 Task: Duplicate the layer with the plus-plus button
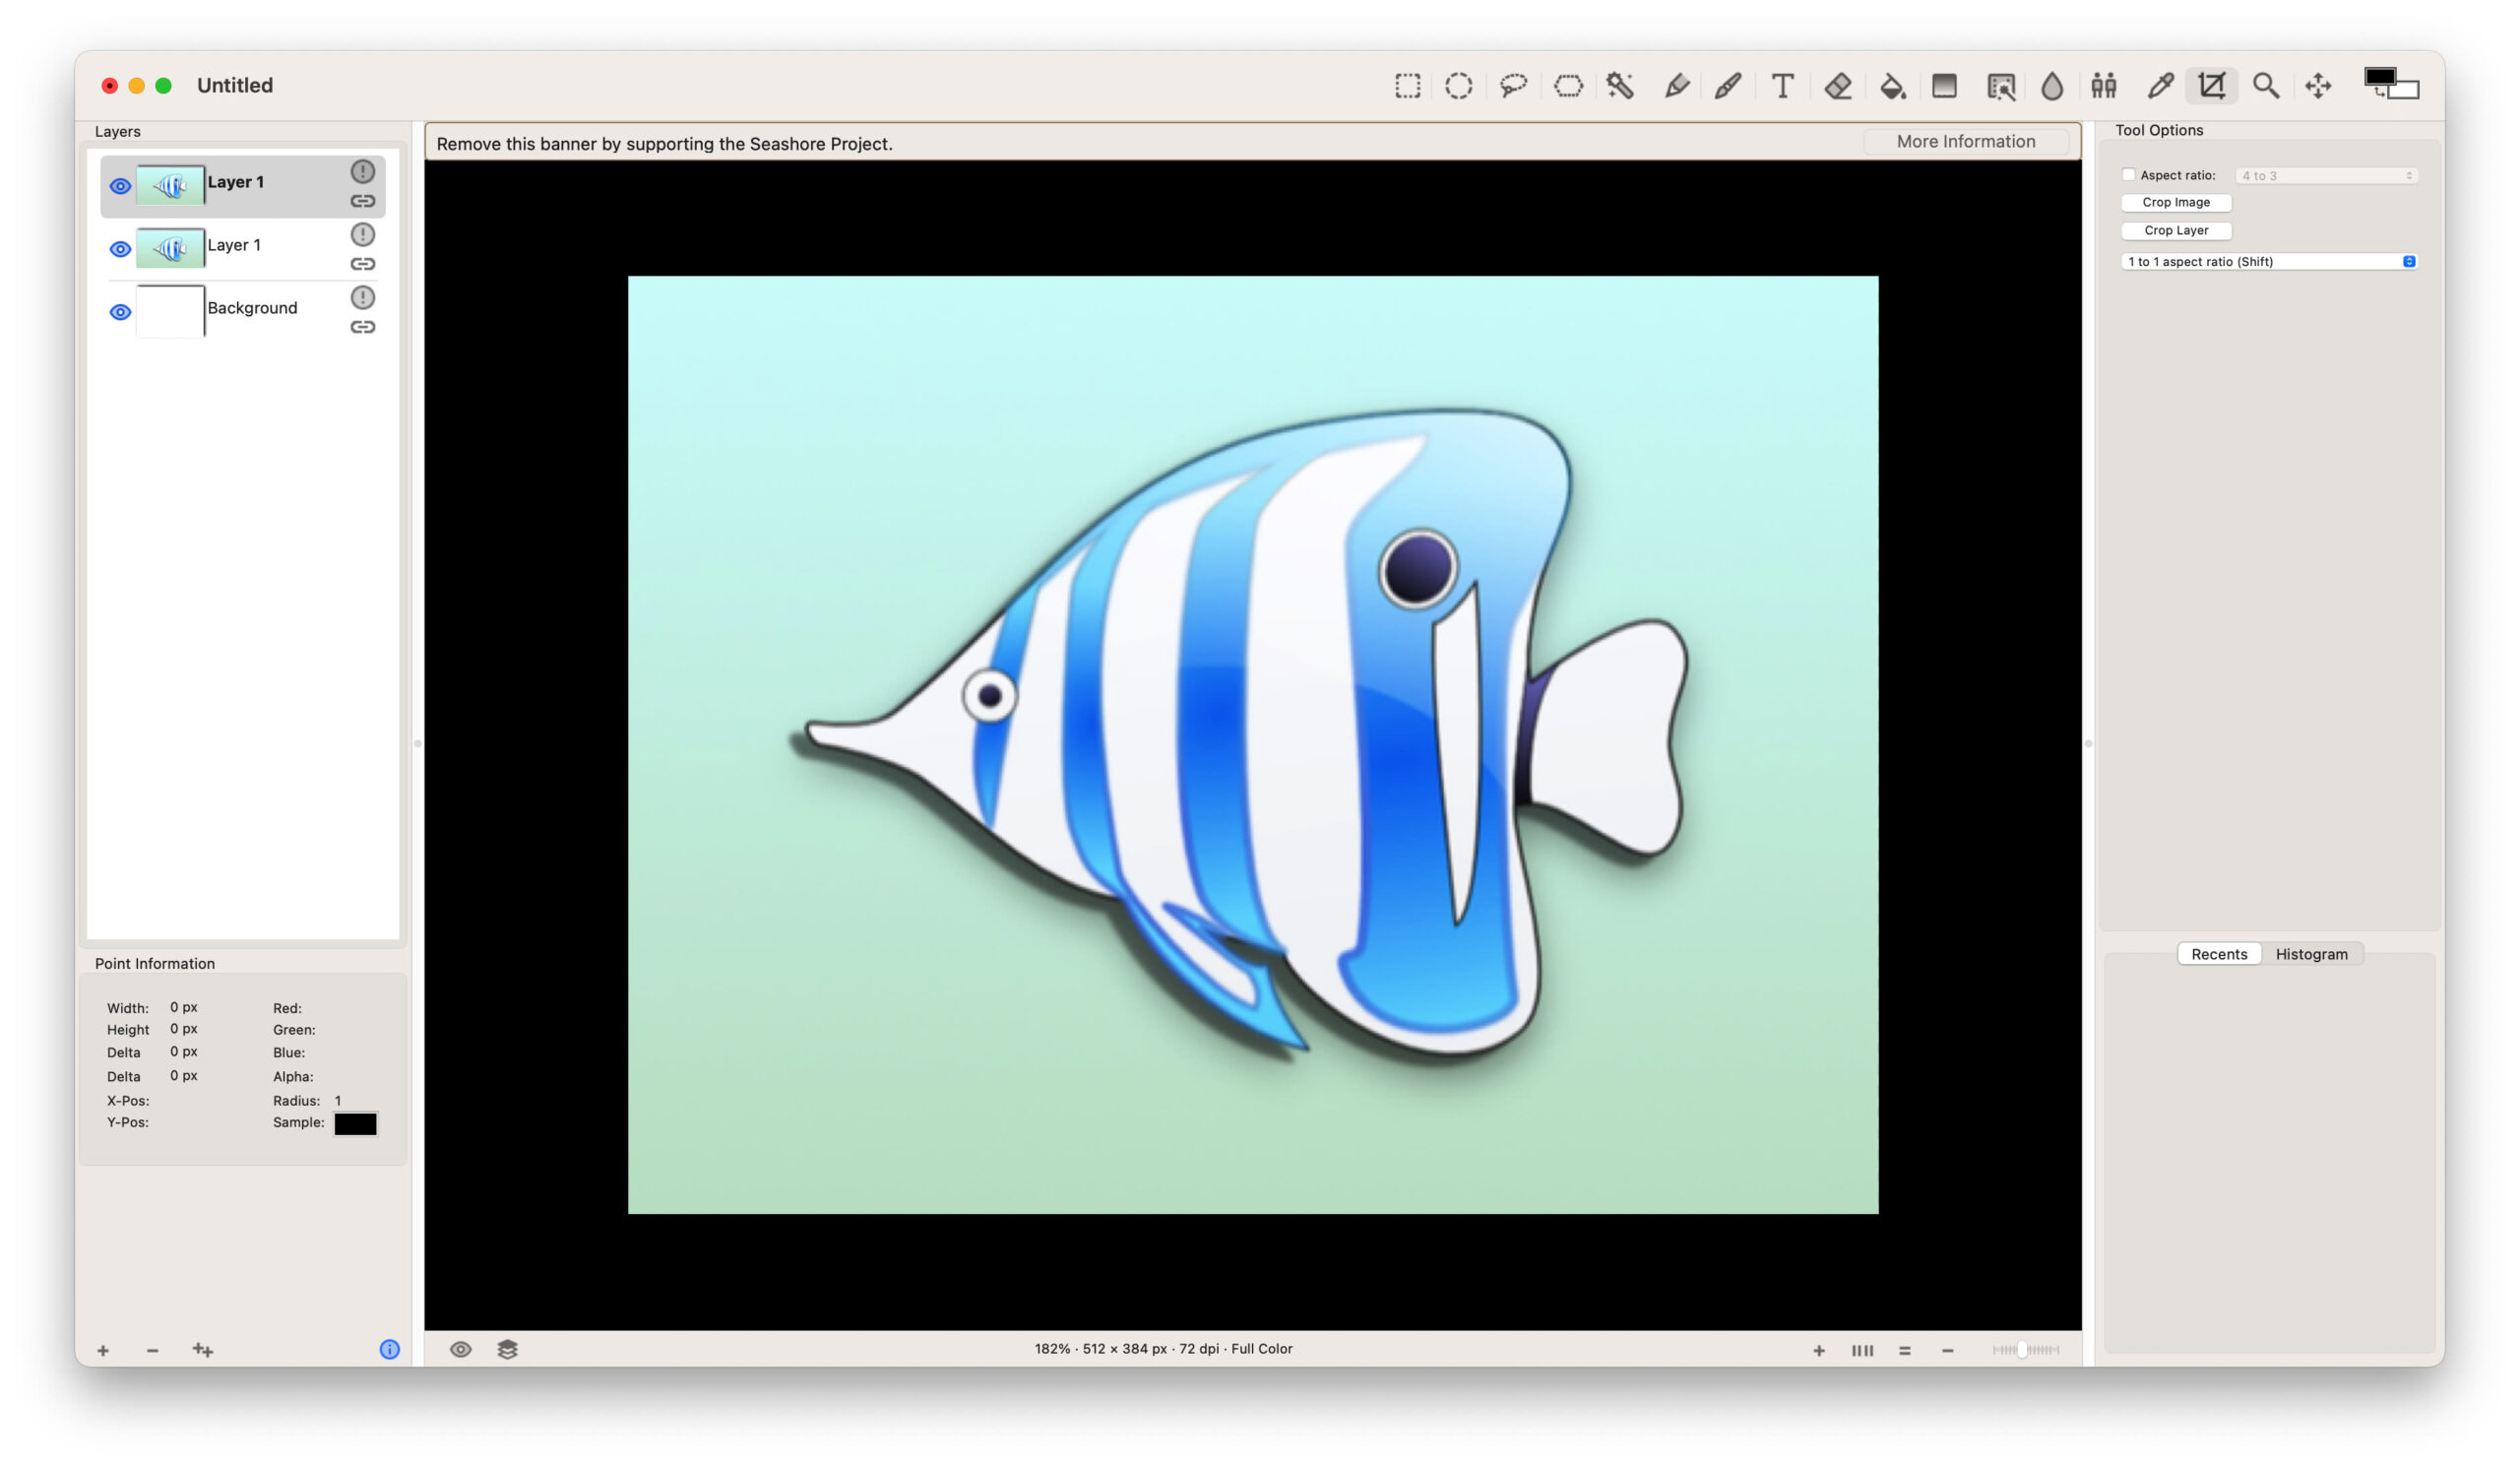[x=203, y=1351]
